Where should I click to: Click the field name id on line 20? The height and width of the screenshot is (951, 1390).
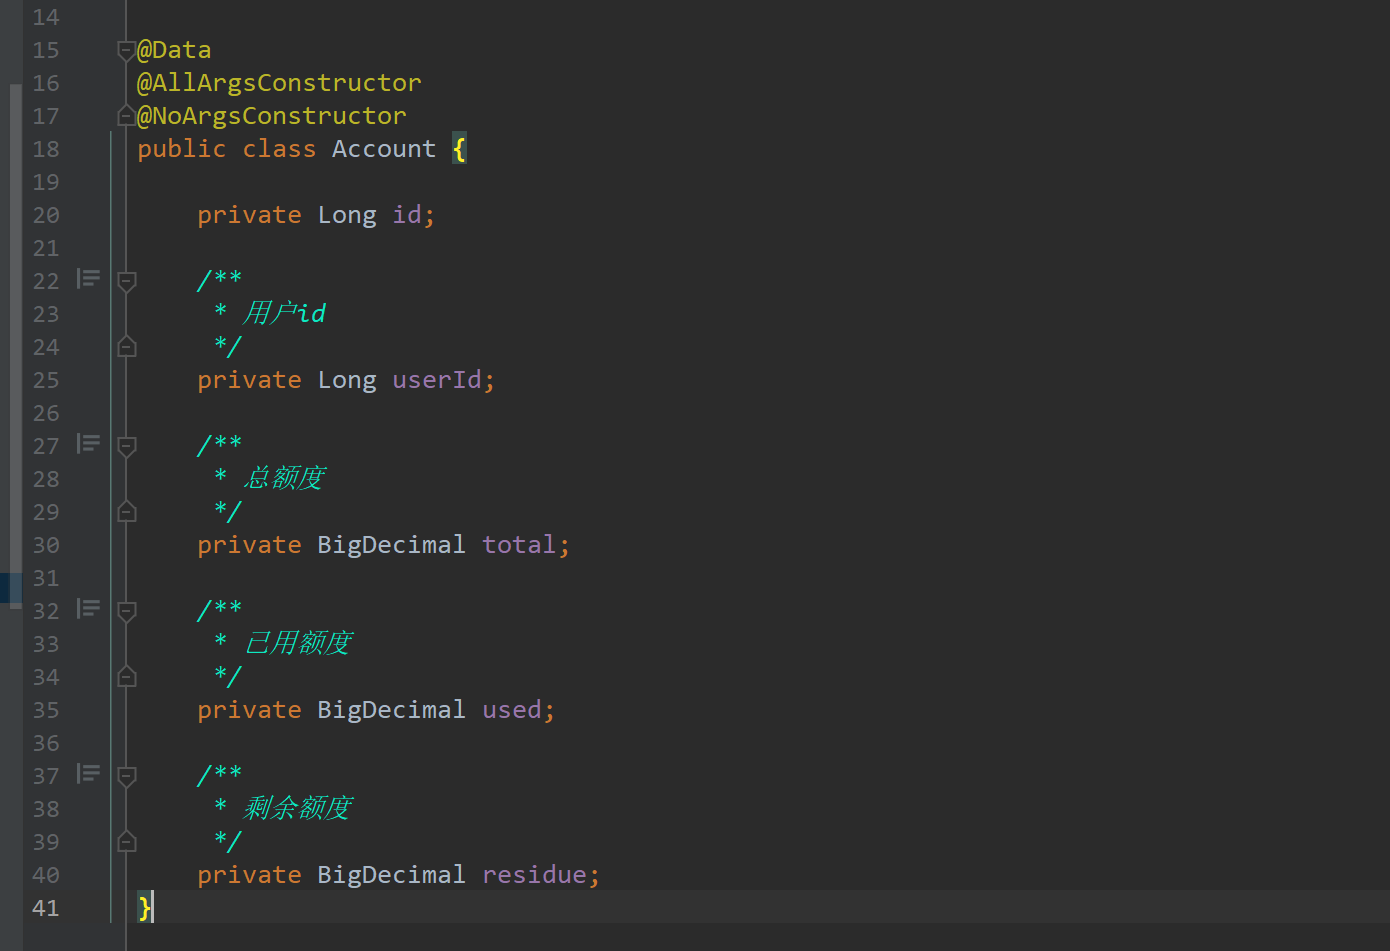point(407,215)
